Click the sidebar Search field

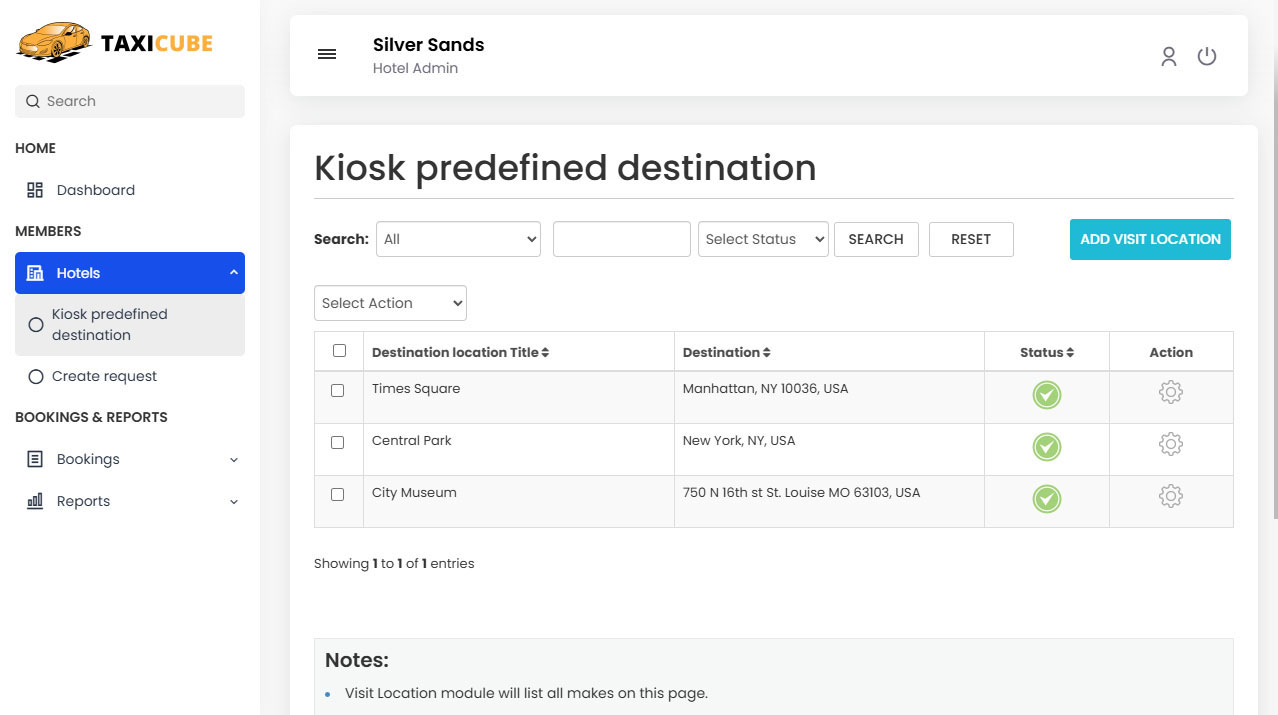click(x=130, y=101)
